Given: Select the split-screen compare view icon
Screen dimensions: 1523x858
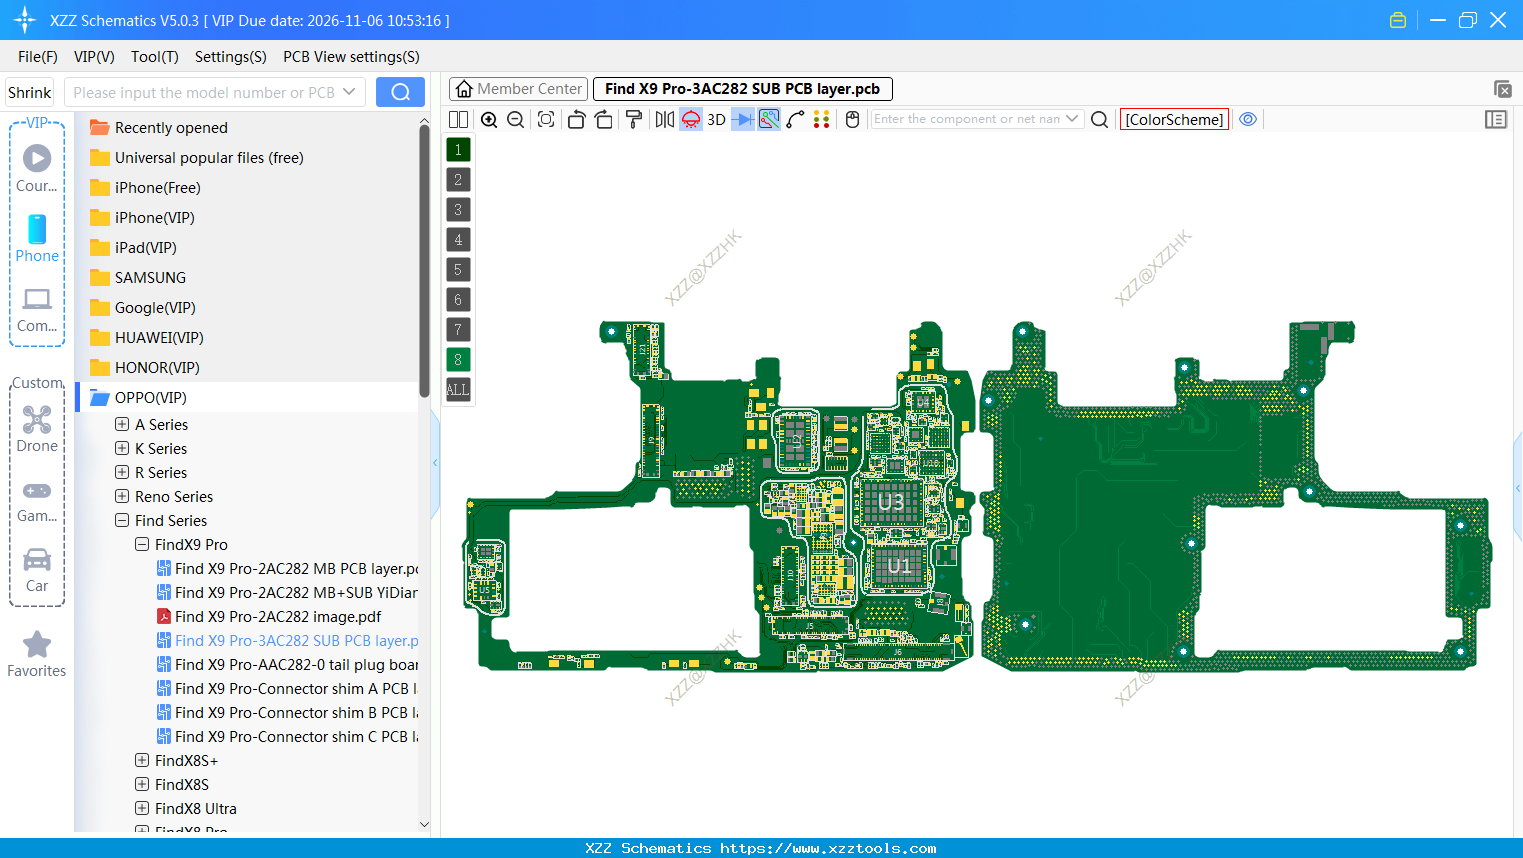Looking at the screenshot, I should pos(456,119).
